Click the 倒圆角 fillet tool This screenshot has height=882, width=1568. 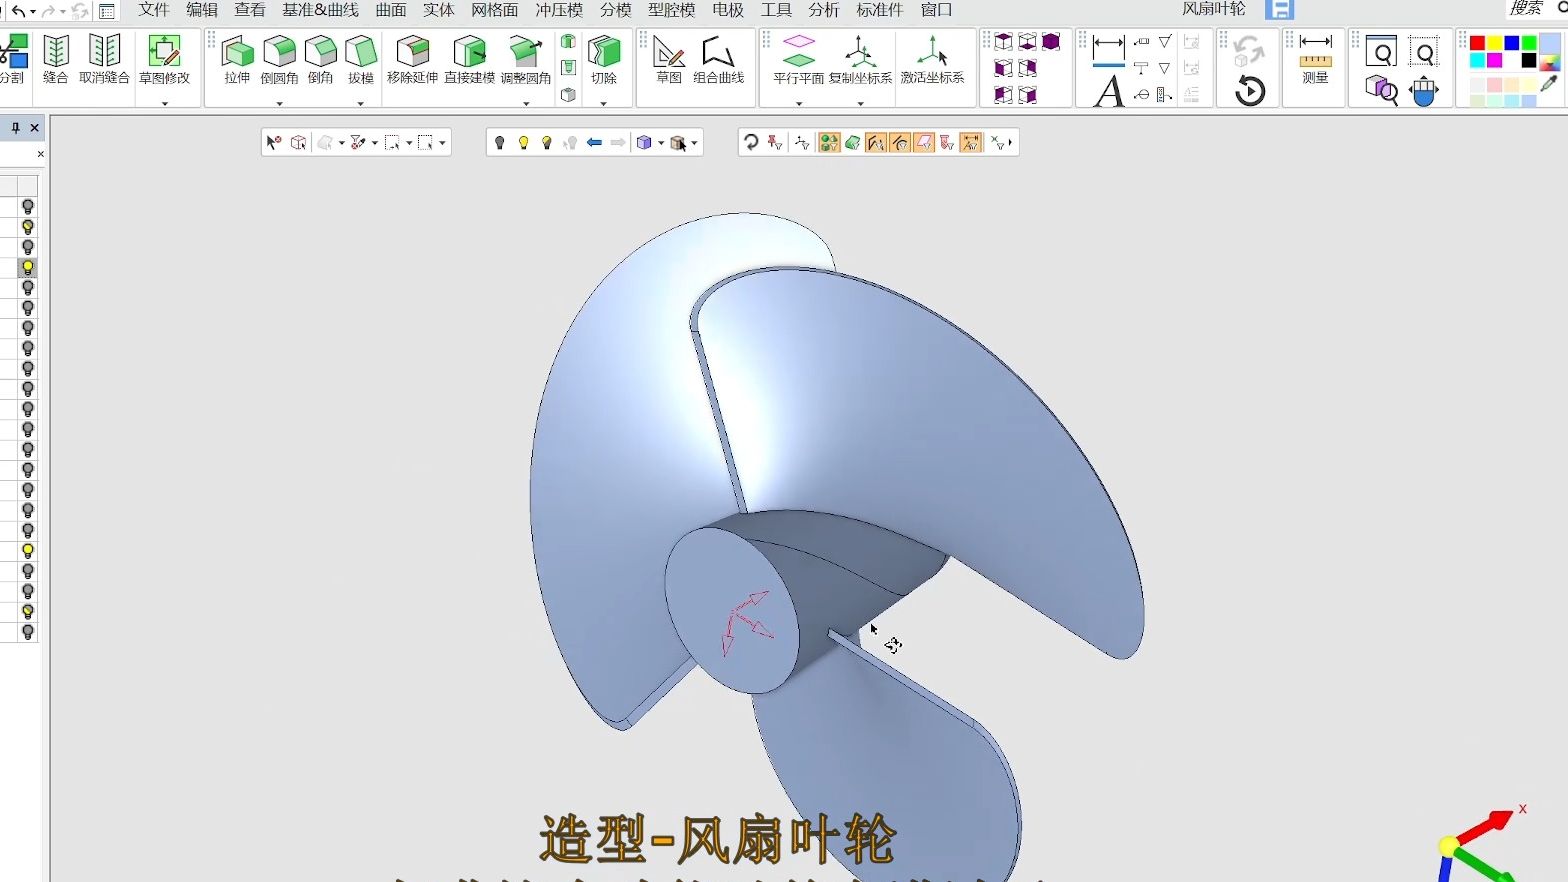coord(279,59)
